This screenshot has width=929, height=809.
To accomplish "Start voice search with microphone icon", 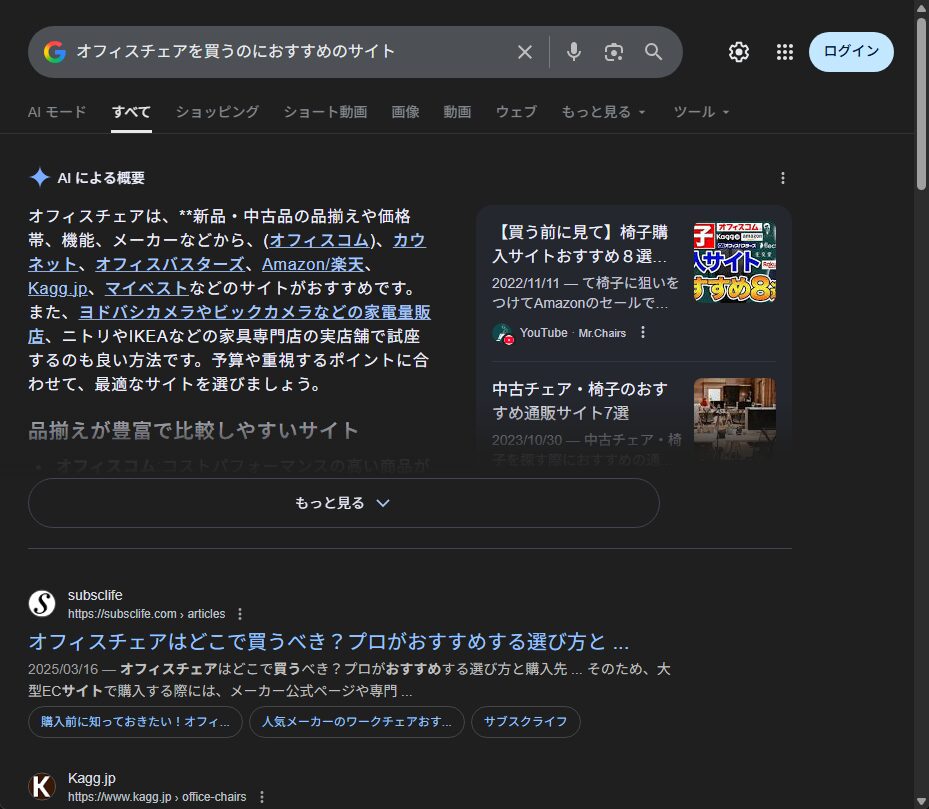I will 573,52.
